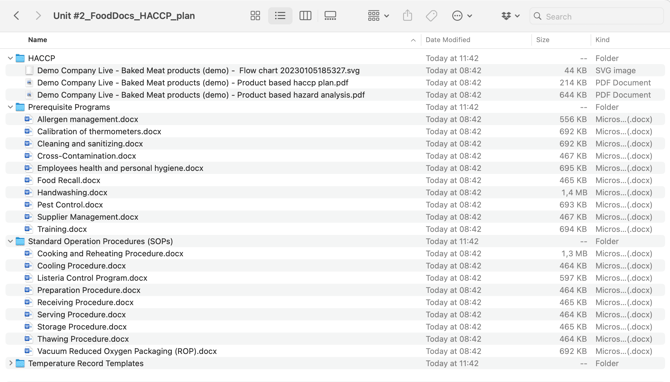Switch to gallery view
Viewport: 670px width, 382px height.
point(330,16)
